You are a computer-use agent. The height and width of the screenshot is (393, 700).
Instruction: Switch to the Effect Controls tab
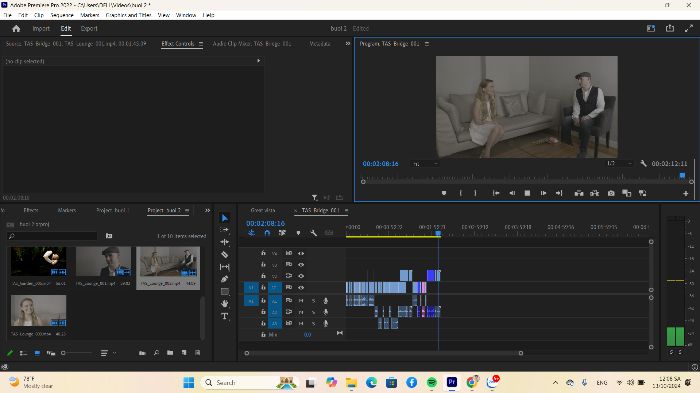178,44
